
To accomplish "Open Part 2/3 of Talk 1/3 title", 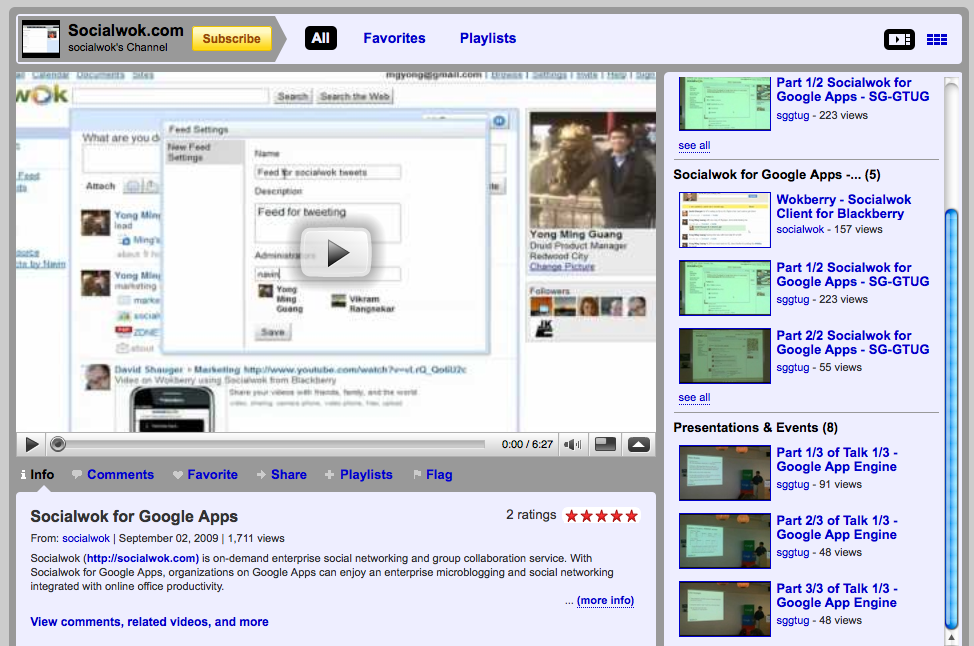I will click(837, 527).
